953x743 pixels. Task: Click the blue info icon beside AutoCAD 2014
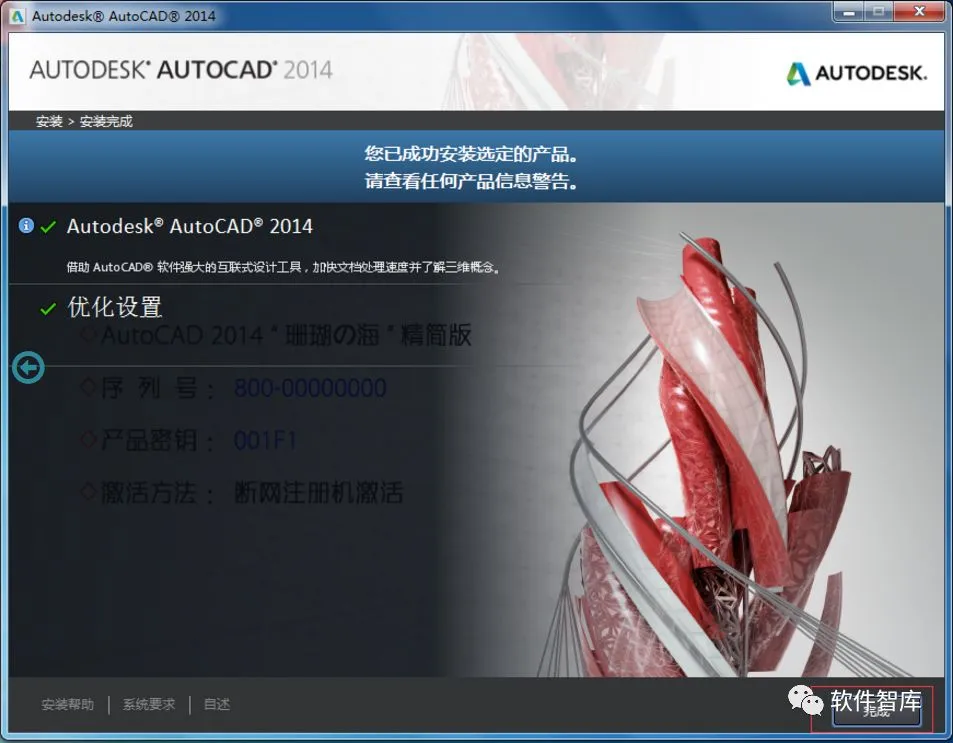(x=26, y=226)
